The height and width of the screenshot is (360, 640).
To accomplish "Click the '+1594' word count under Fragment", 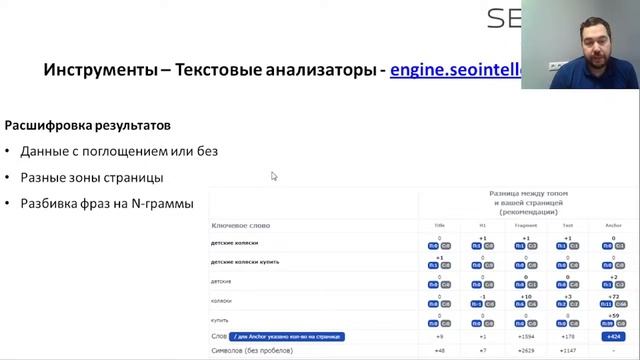I will point(526,337).
